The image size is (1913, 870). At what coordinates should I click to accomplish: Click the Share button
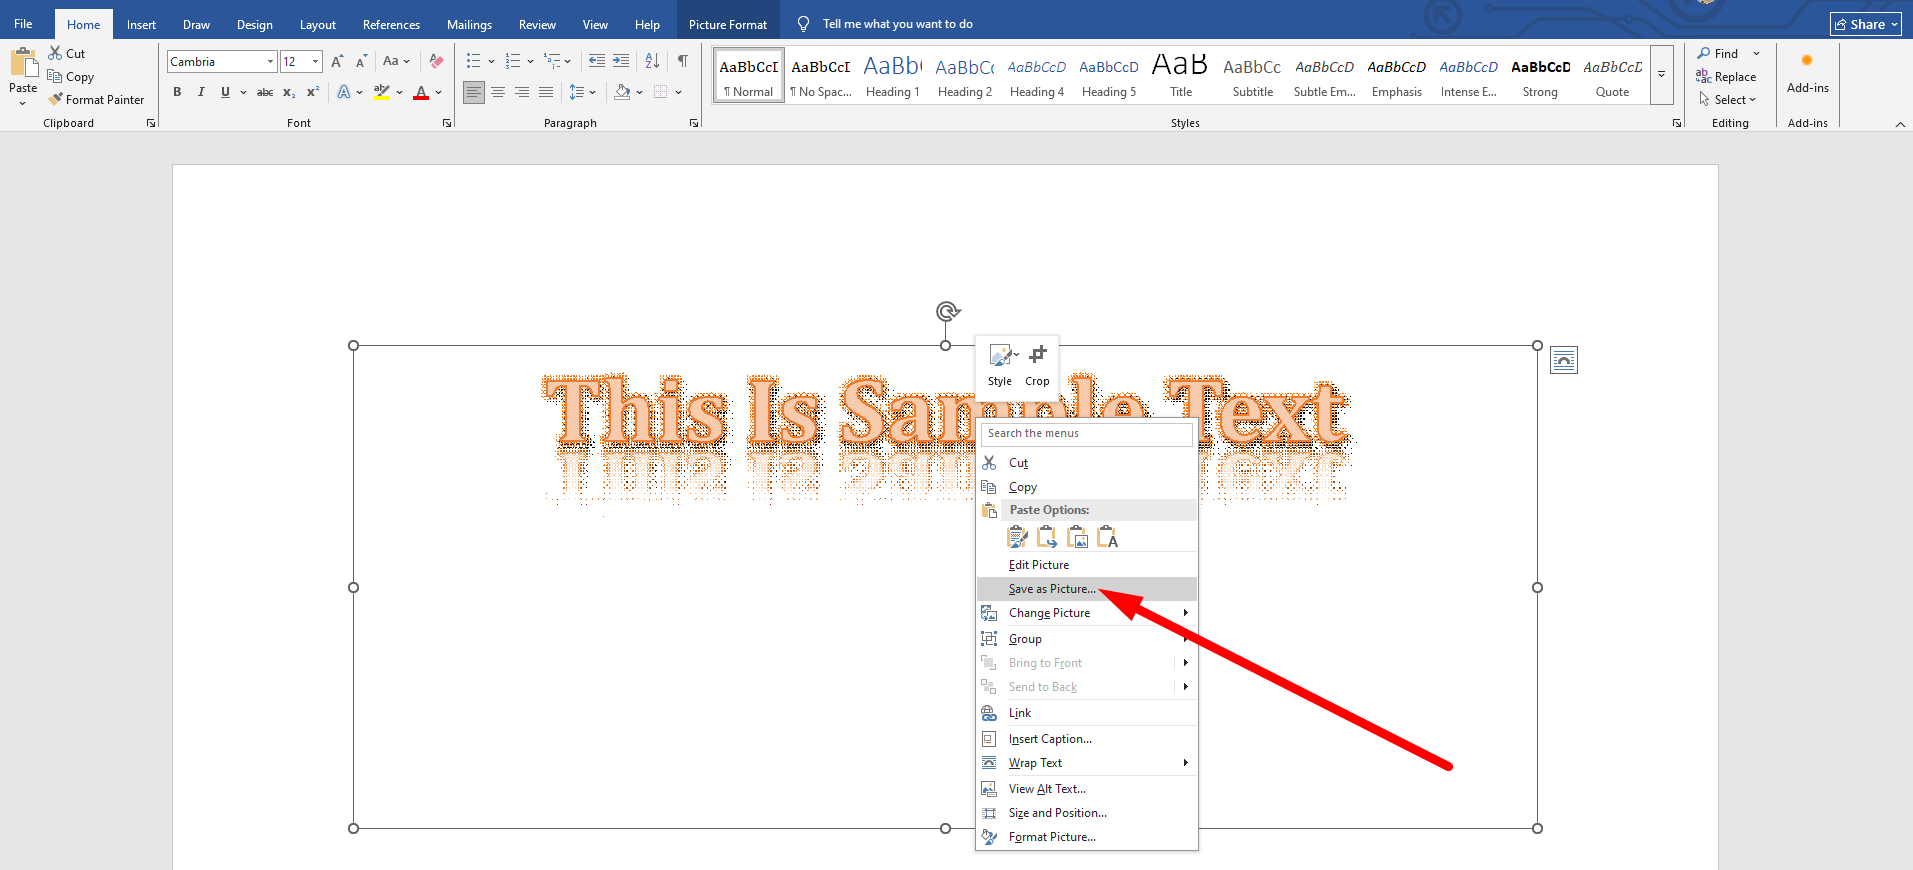click(1864, 24)
